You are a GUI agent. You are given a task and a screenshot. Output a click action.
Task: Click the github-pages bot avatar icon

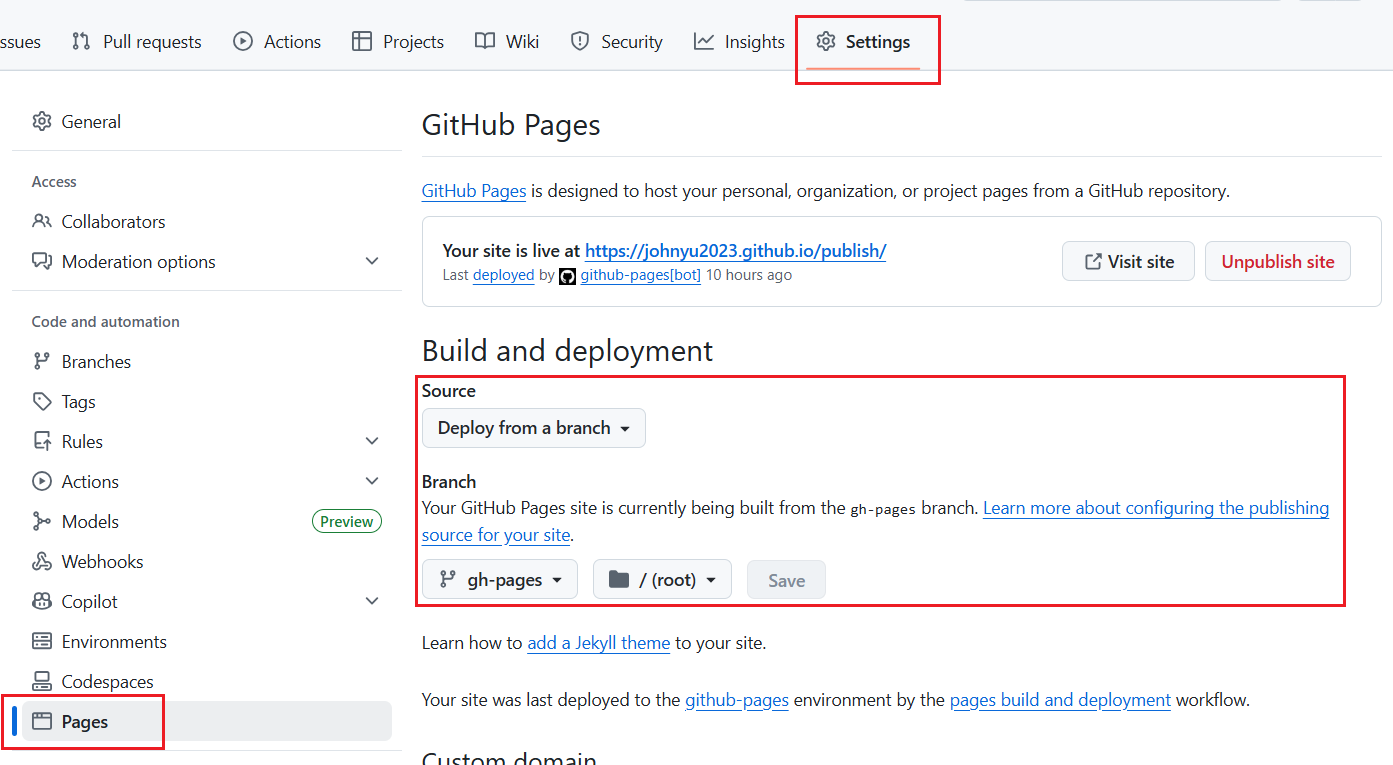(x=568, y=276)
